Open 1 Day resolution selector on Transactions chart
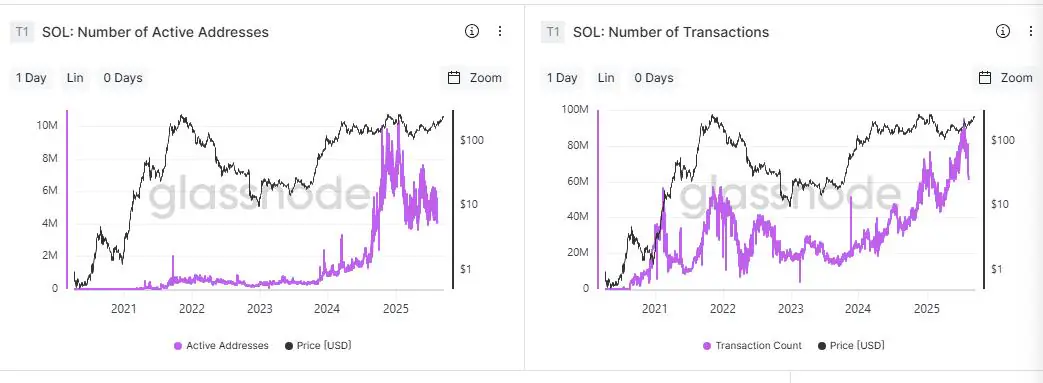Screen dimensions: 1043x383 (562, 78)
